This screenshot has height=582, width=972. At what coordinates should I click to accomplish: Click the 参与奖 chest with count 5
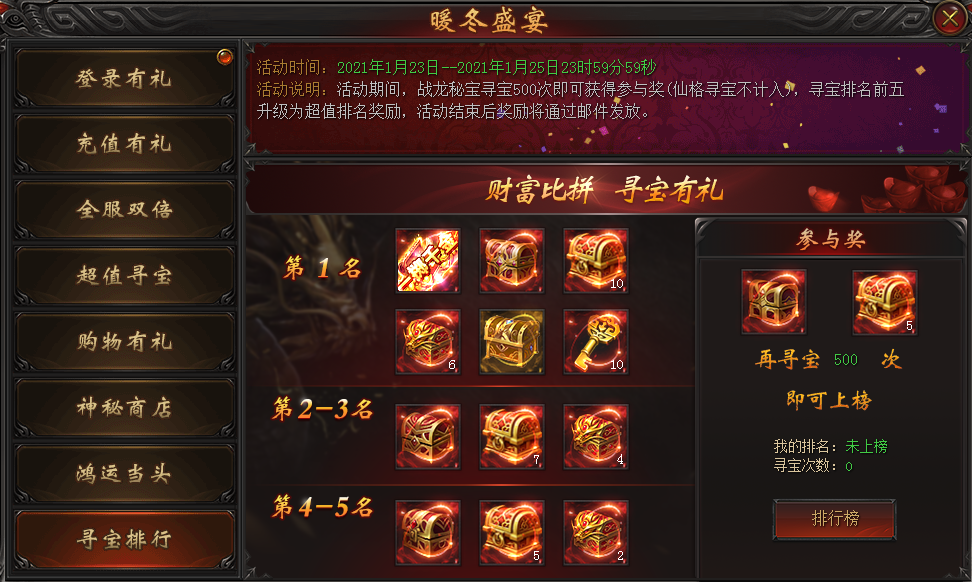pyautogui.click(x=885, y=302)
